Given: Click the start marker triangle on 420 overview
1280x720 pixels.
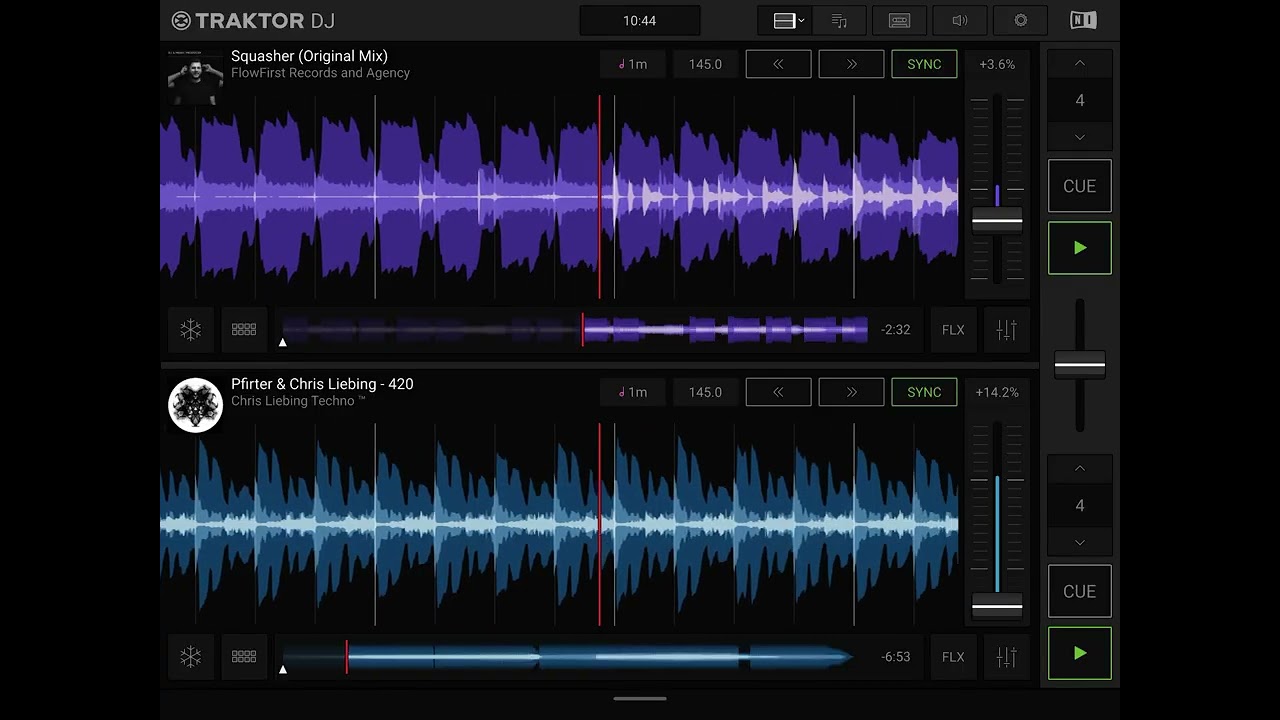Looking at the screenshot, I should coord(283,669).
